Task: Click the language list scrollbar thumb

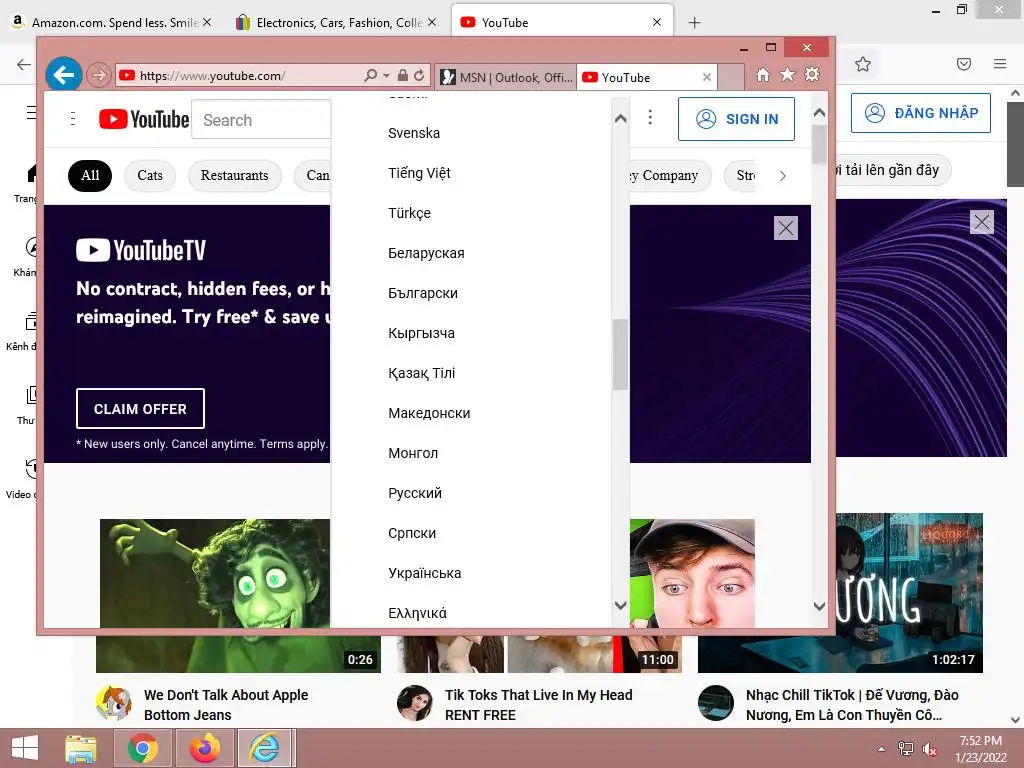Action: [620, 355]
